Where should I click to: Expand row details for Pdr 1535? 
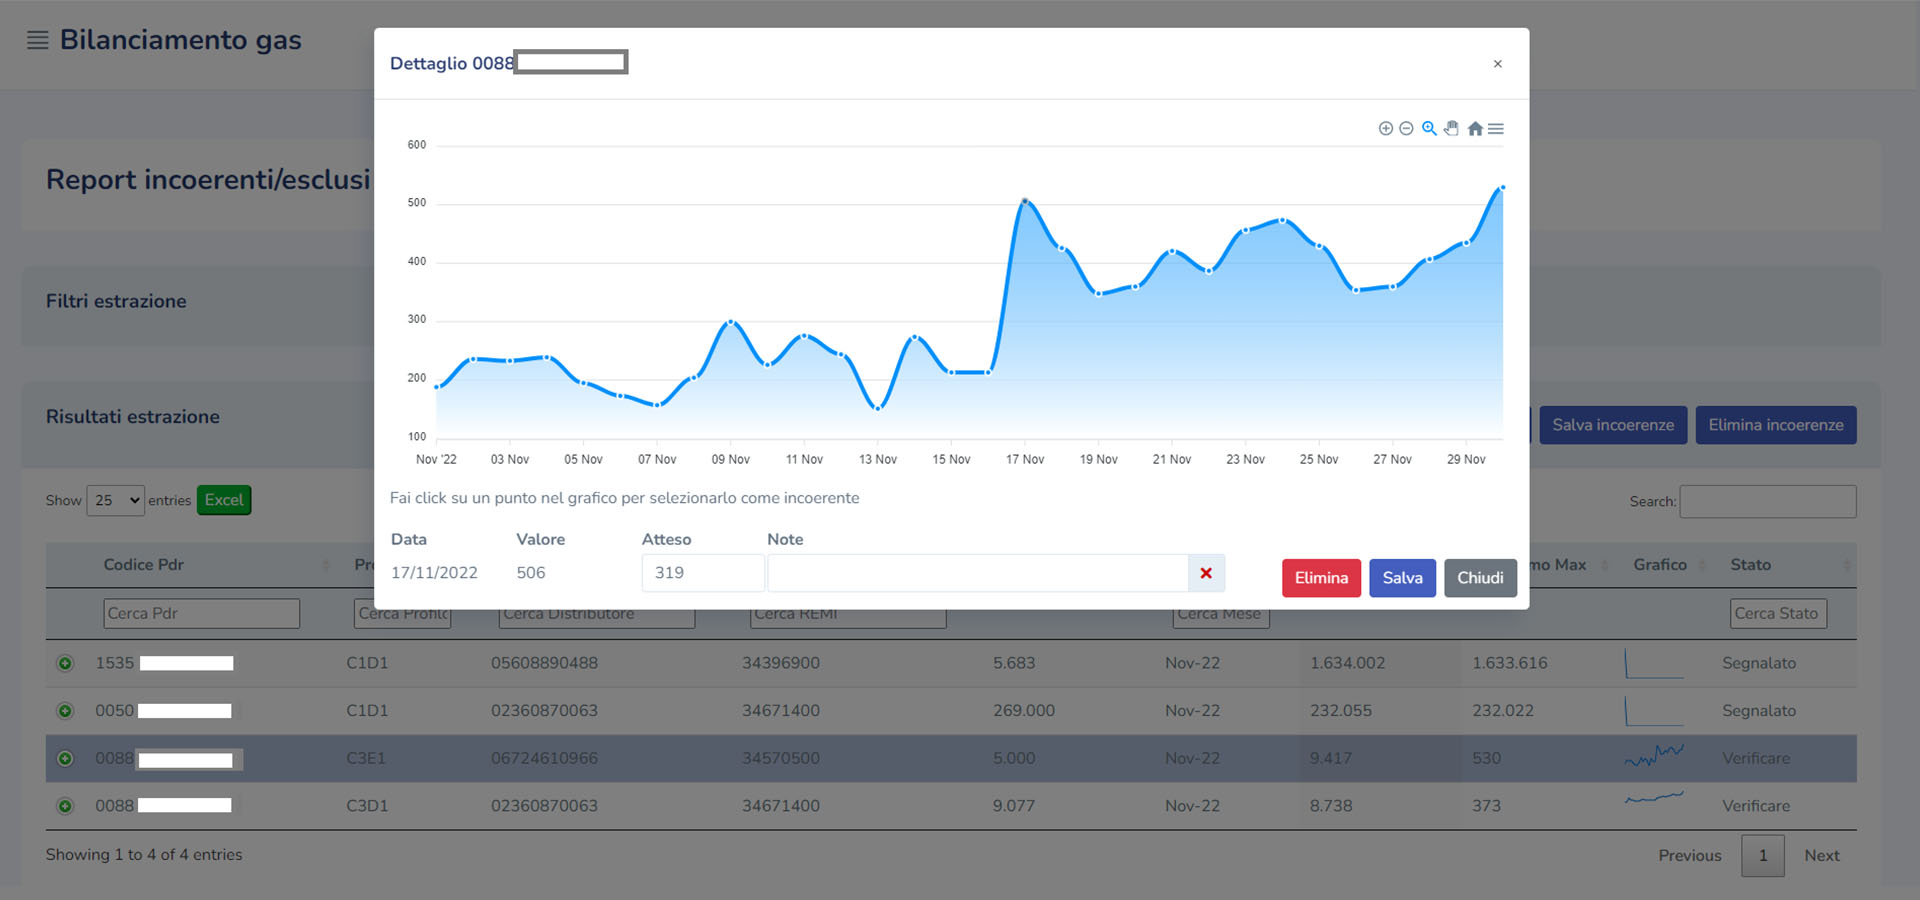pyautogui.click(x=65, y=664)
